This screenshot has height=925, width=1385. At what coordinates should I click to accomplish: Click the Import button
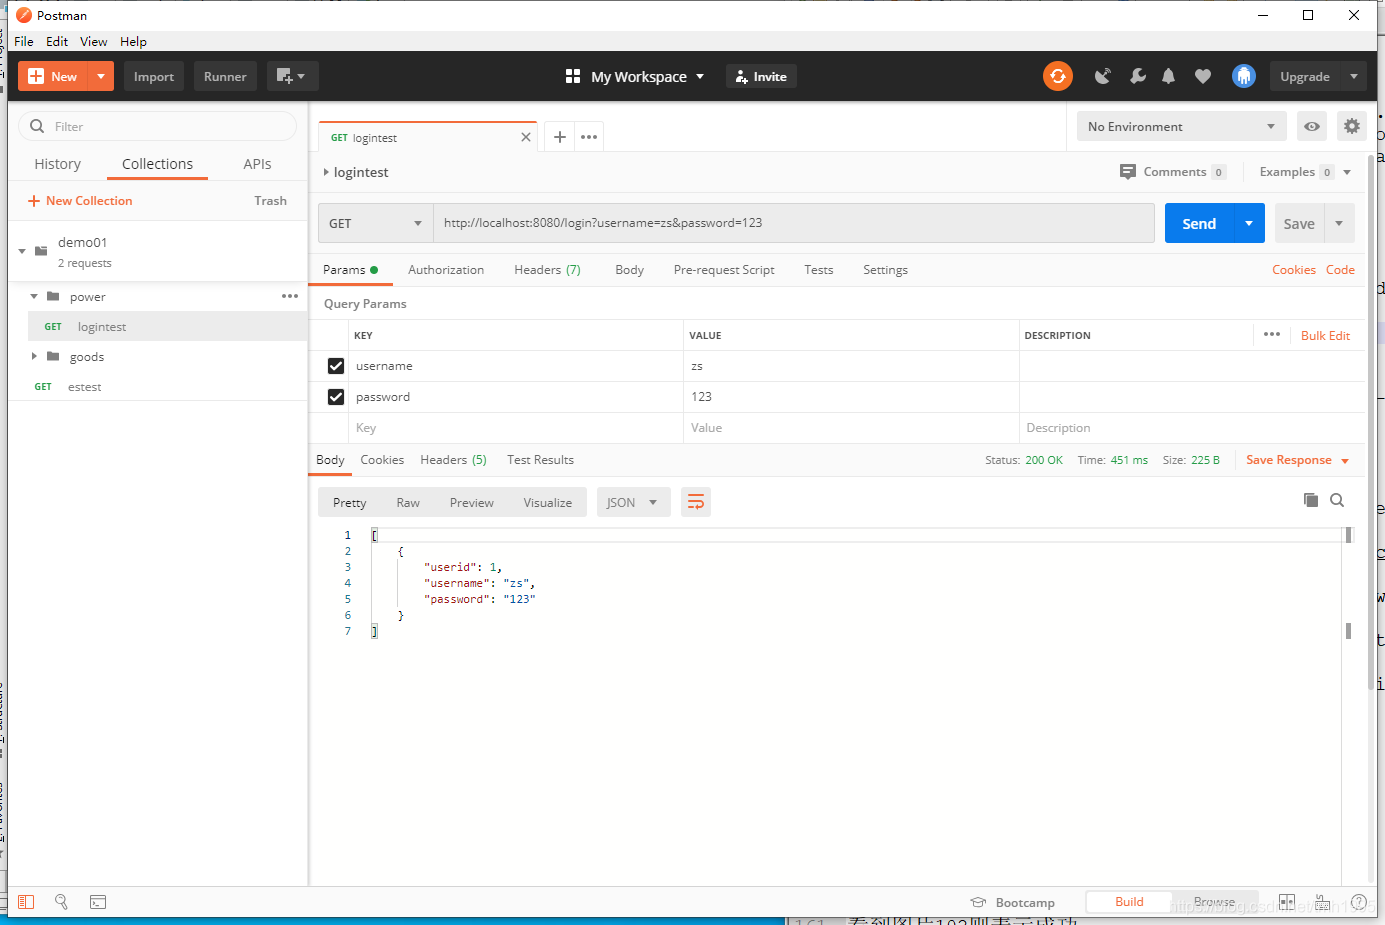pos(154,76)
